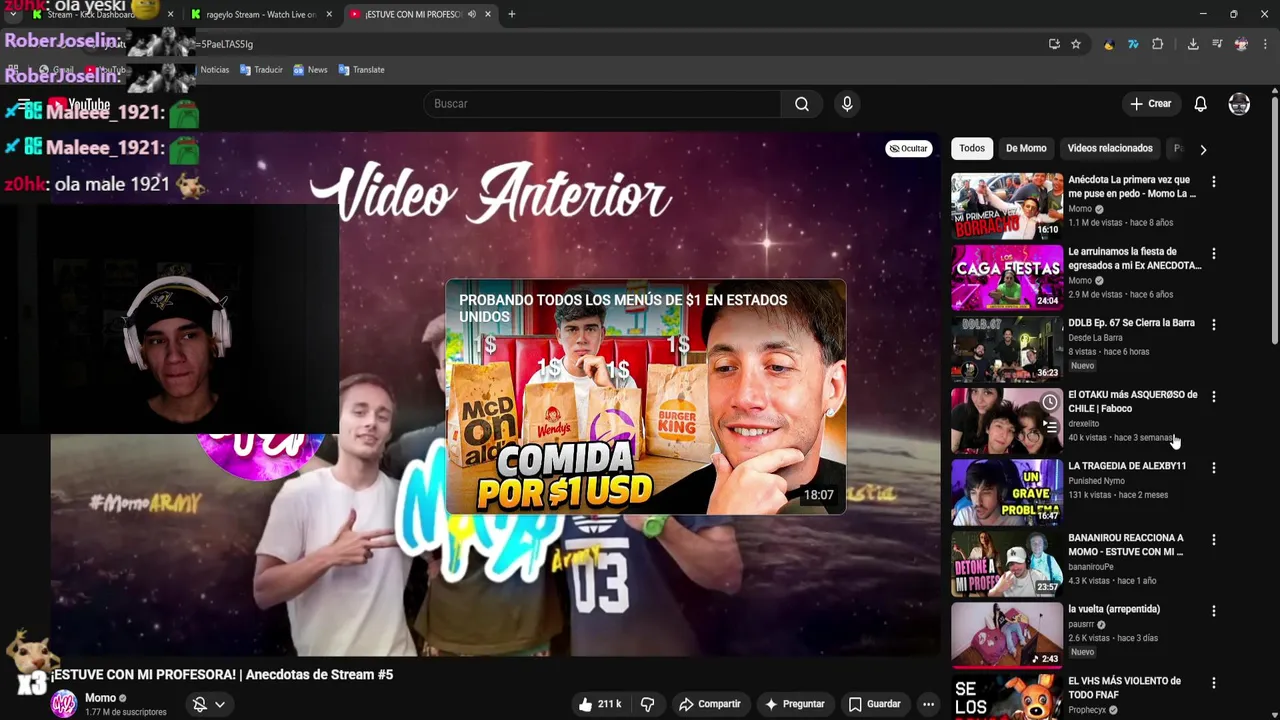The width and height of the screenshot is (1280, 720).
Task: Open the 'Caga Fiestas' video thumbnail
Action: coord(1007,278)
